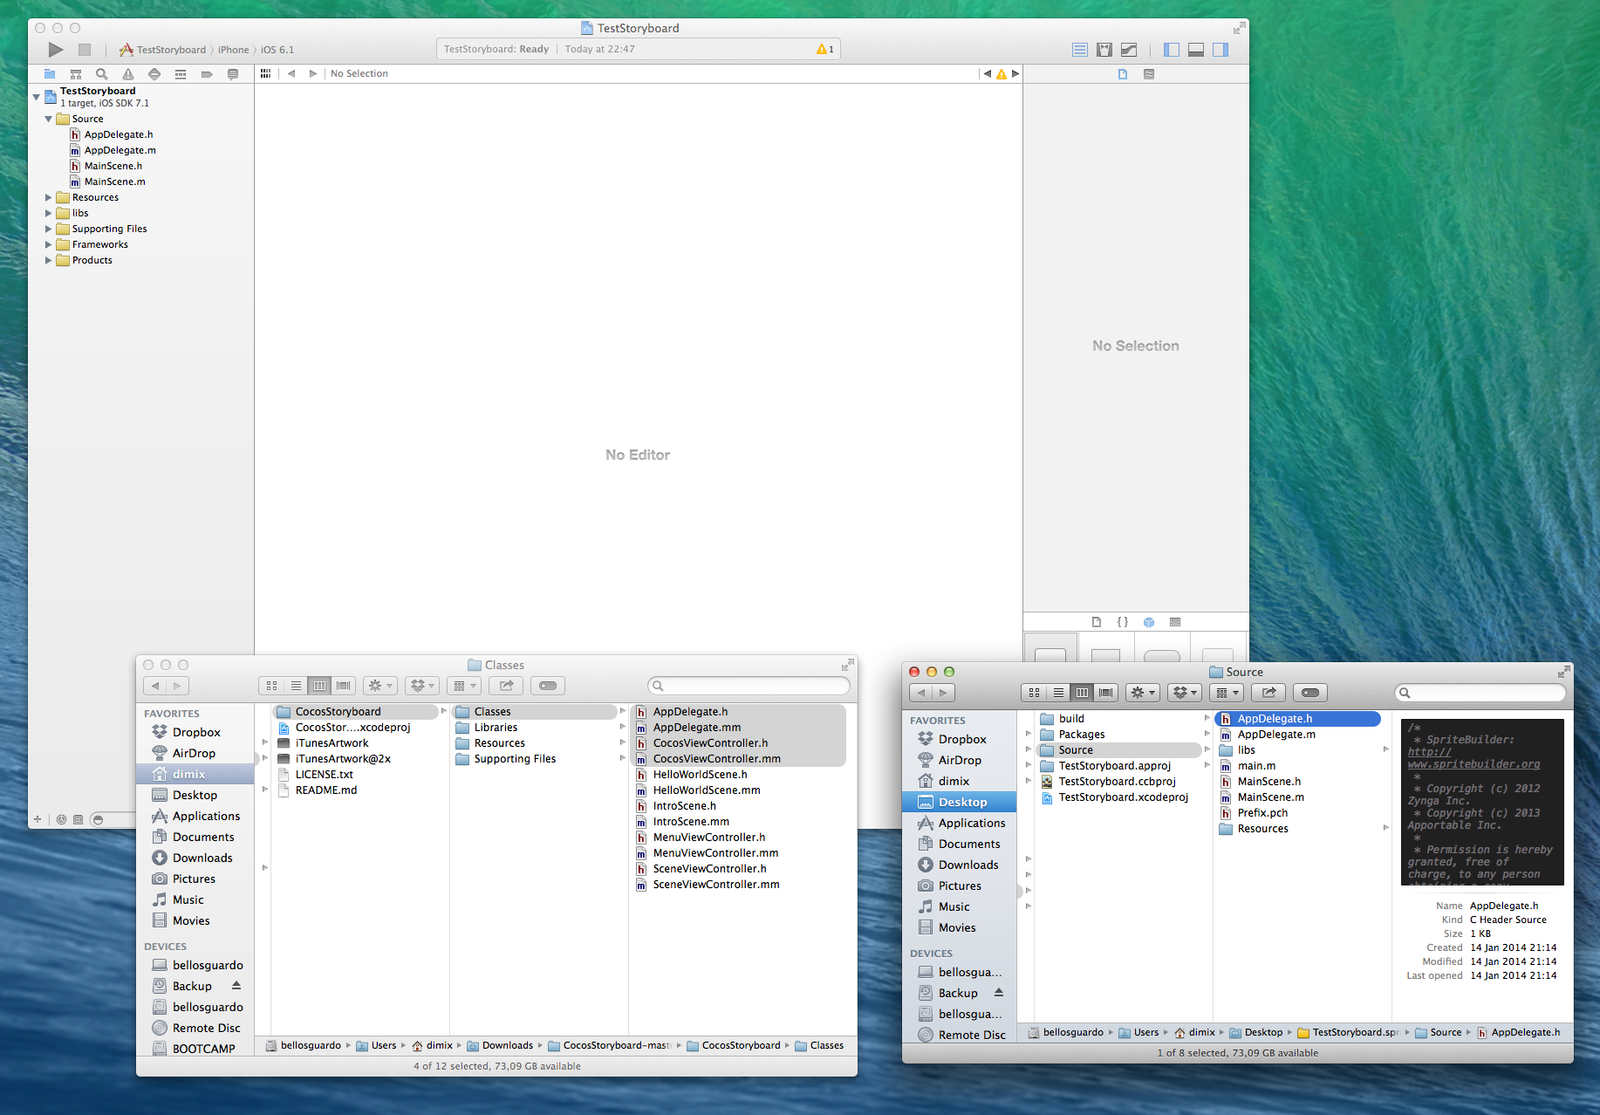Select the Assistant editor tuxedo button
This screenshot has height=1115, width=1600.
click(1104, 49)
